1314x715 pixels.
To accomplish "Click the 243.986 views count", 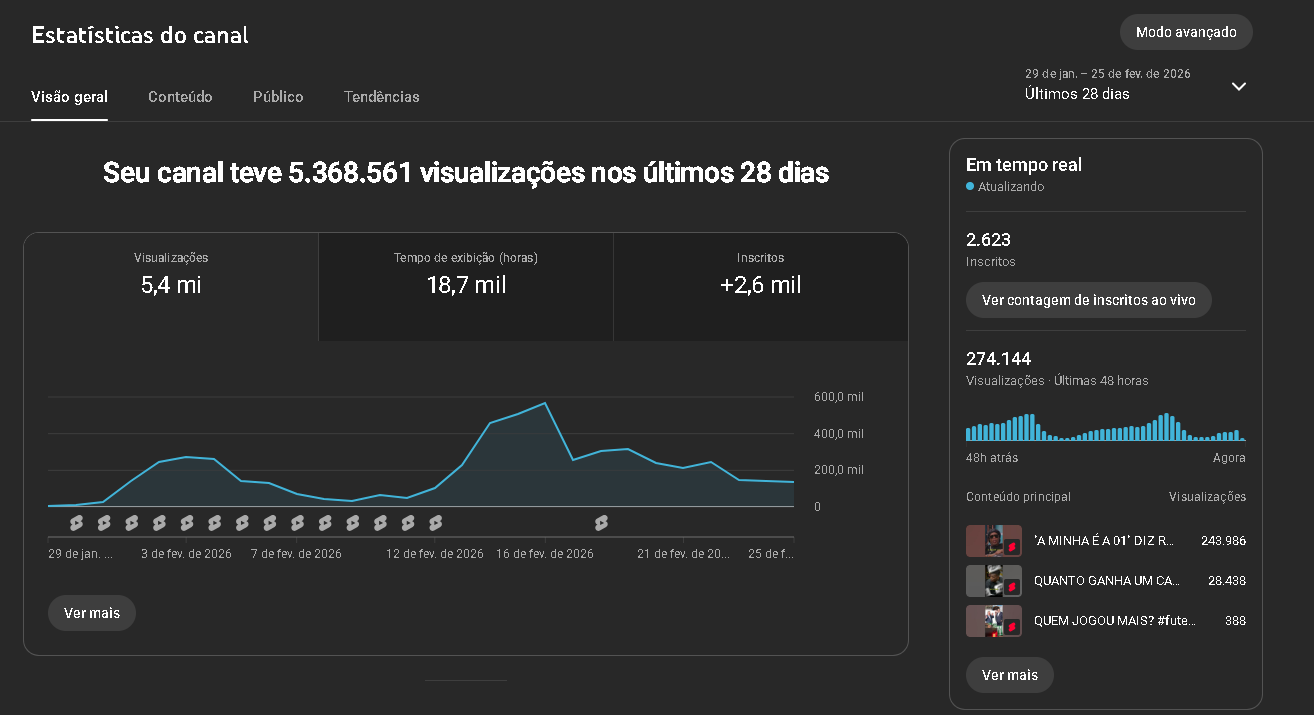I will click(1224, 541).
